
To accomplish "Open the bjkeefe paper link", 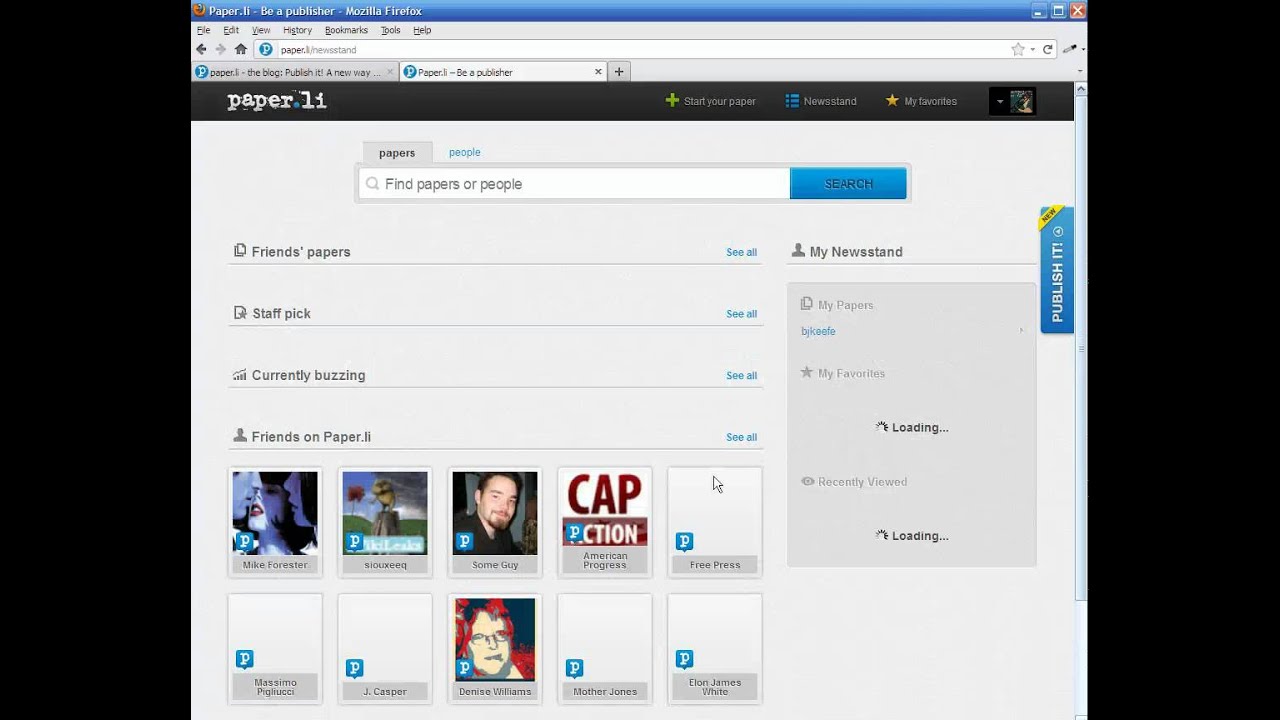I will point(818,331).
